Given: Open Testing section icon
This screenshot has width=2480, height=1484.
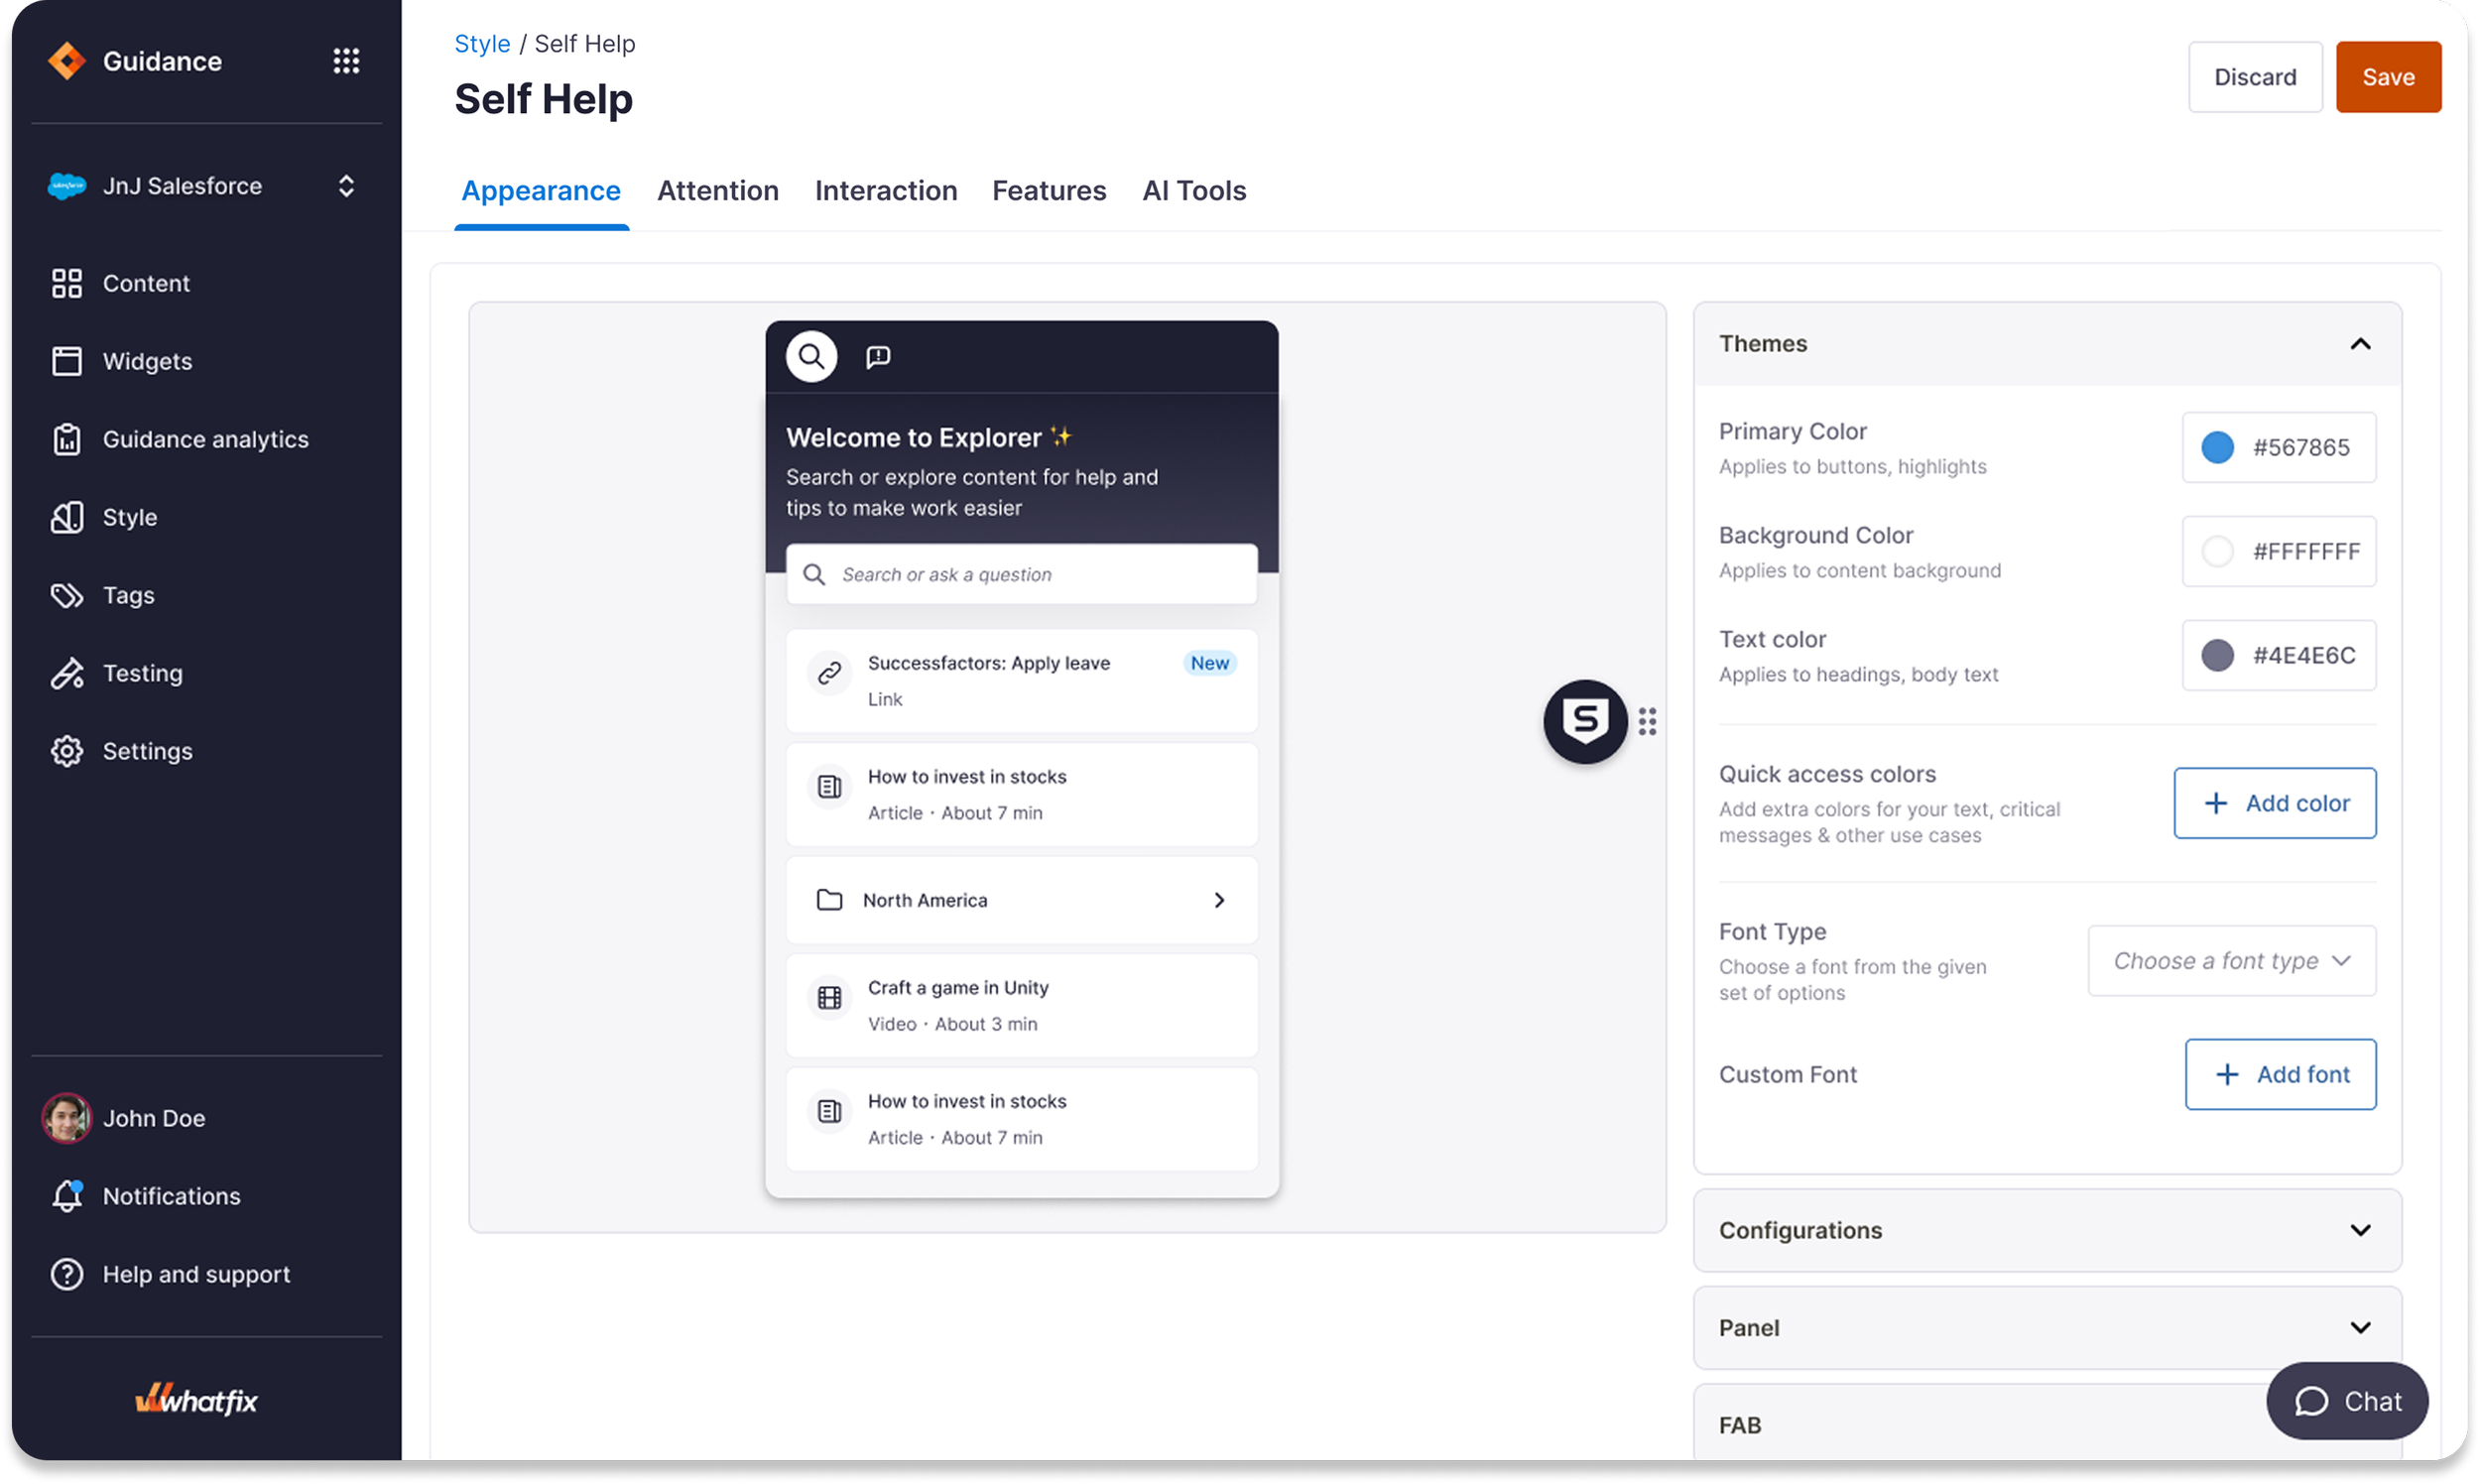Looking at the screenshot, I should (67, 673).
